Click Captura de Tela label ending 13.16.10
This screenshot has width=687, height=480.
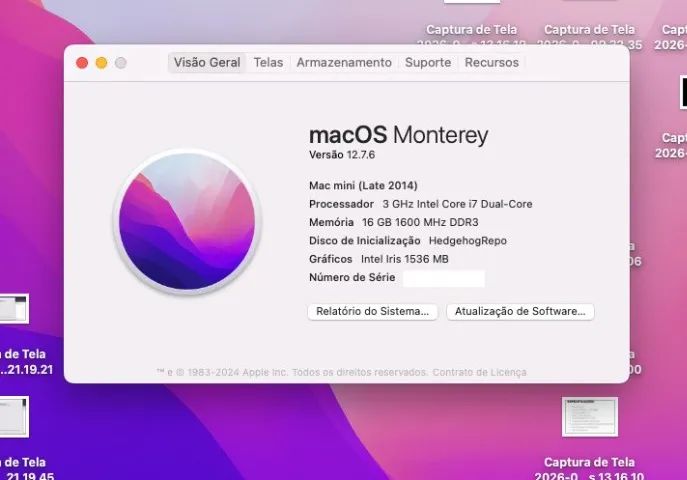[589, 469]
